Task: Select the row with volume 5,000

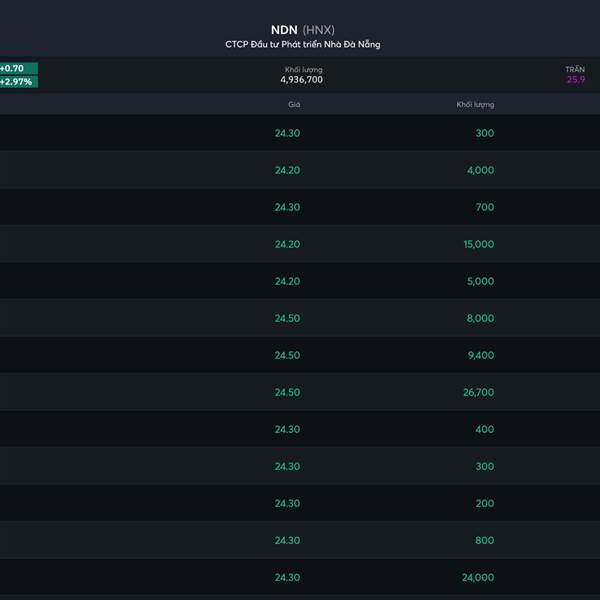Action: [300, 281]
